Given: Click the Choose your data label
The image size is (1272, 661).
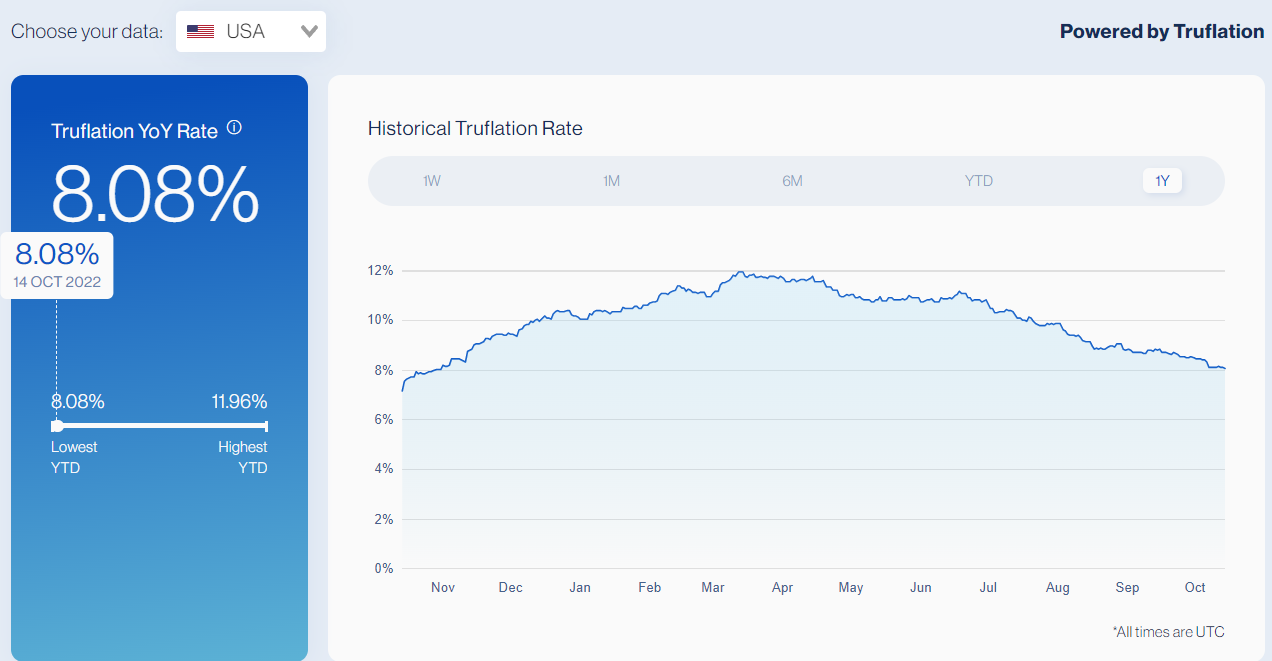Looking at the screenshot, I should 87,31.
